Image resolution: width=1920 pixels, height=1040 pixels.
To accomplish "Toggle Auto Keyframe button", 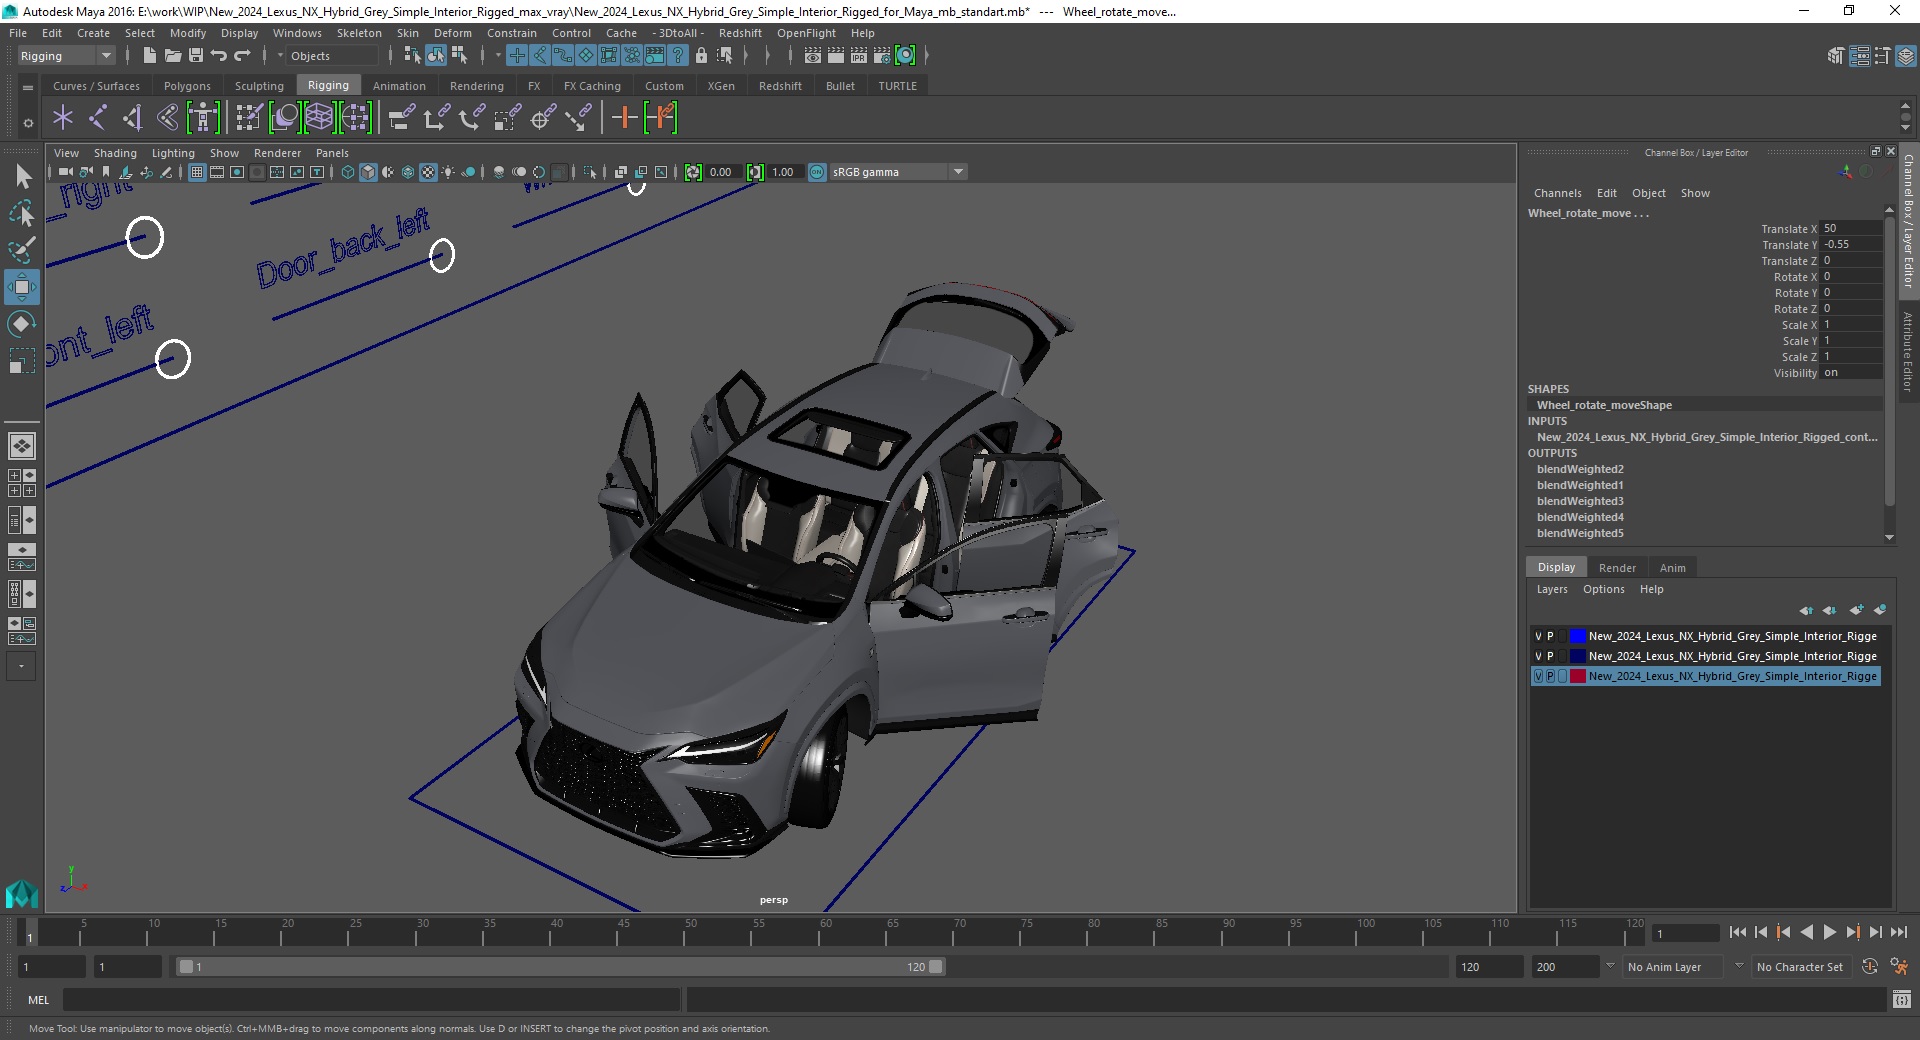I will pyautogui.click(x=1870, y=967).
